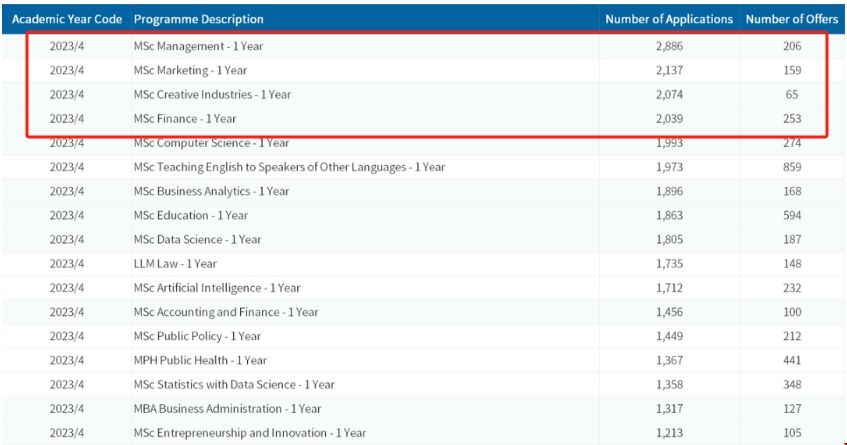The image size is (847, 445).
Task: Sort by Programme Description column header
Action: (199, 19)
